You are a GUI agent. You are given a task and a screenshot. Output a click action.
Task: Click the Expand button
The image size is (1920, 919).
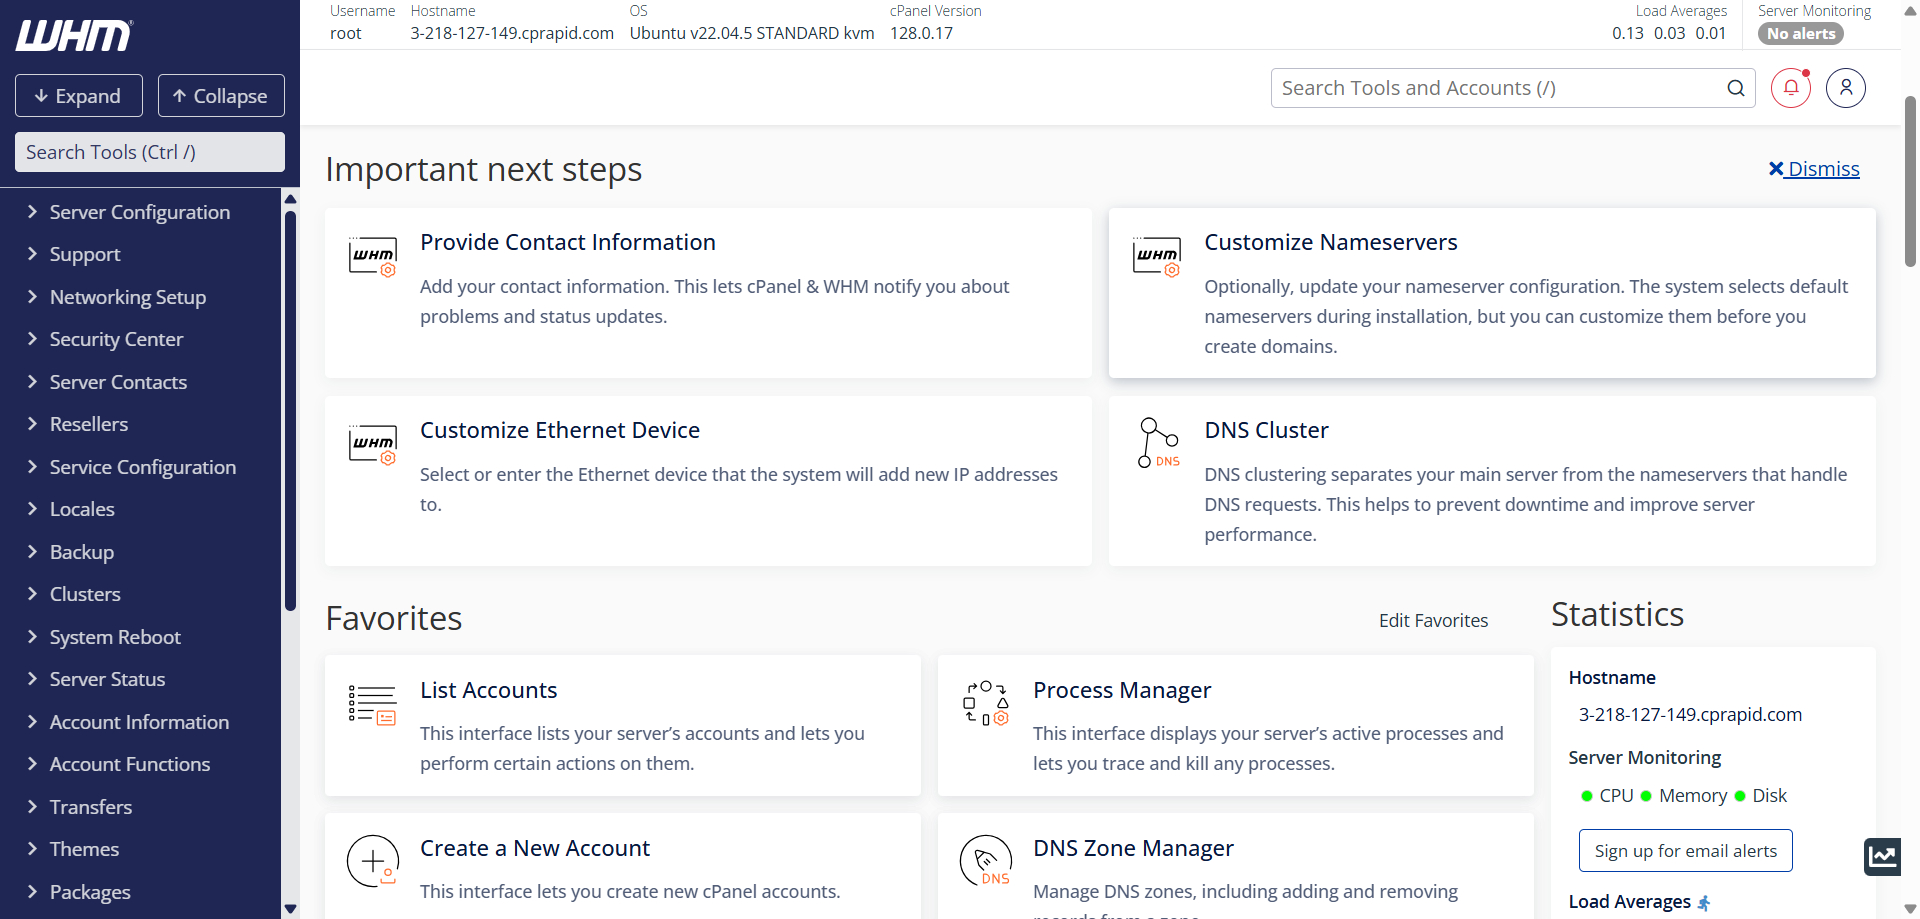click(x=79, y=96)
